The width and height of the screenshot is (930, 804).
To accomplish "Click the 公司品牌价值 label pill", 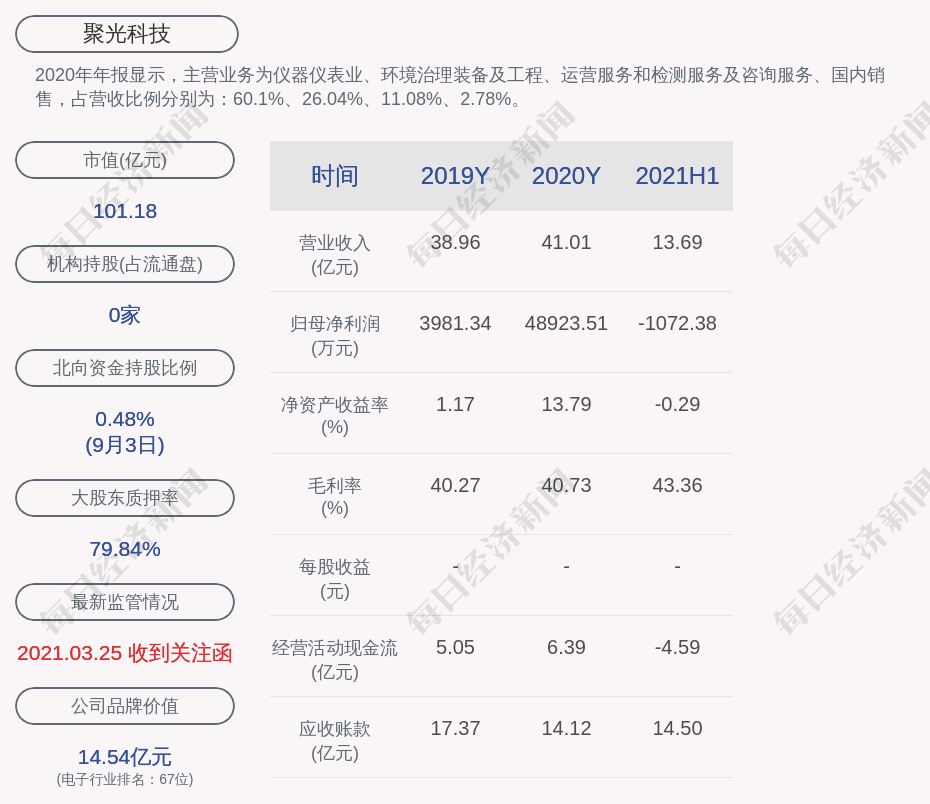I will (125, 706).
